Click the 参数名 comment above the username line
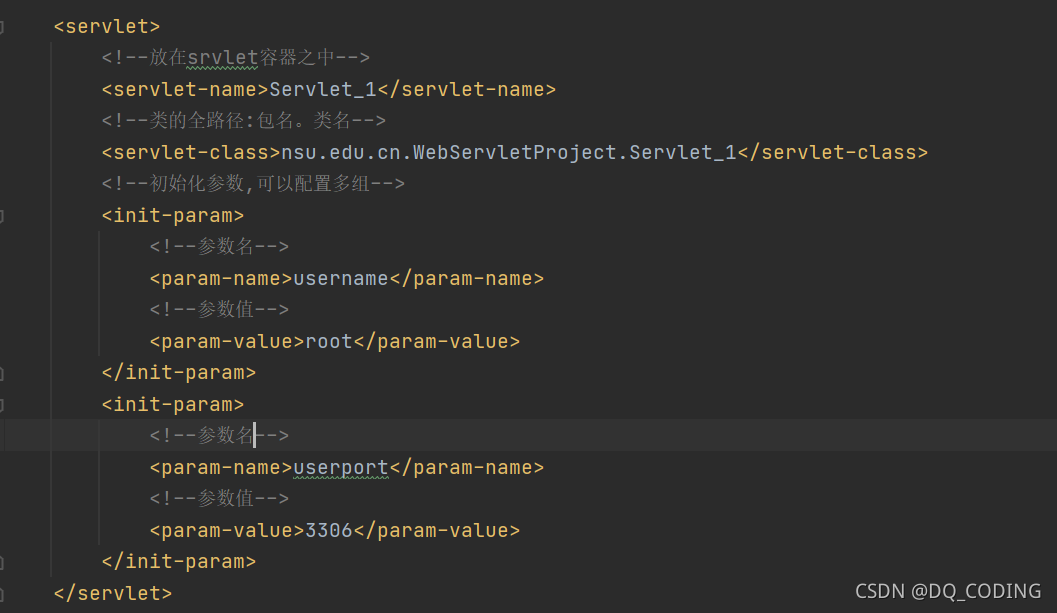The image size is (1057, 613). 219,246
